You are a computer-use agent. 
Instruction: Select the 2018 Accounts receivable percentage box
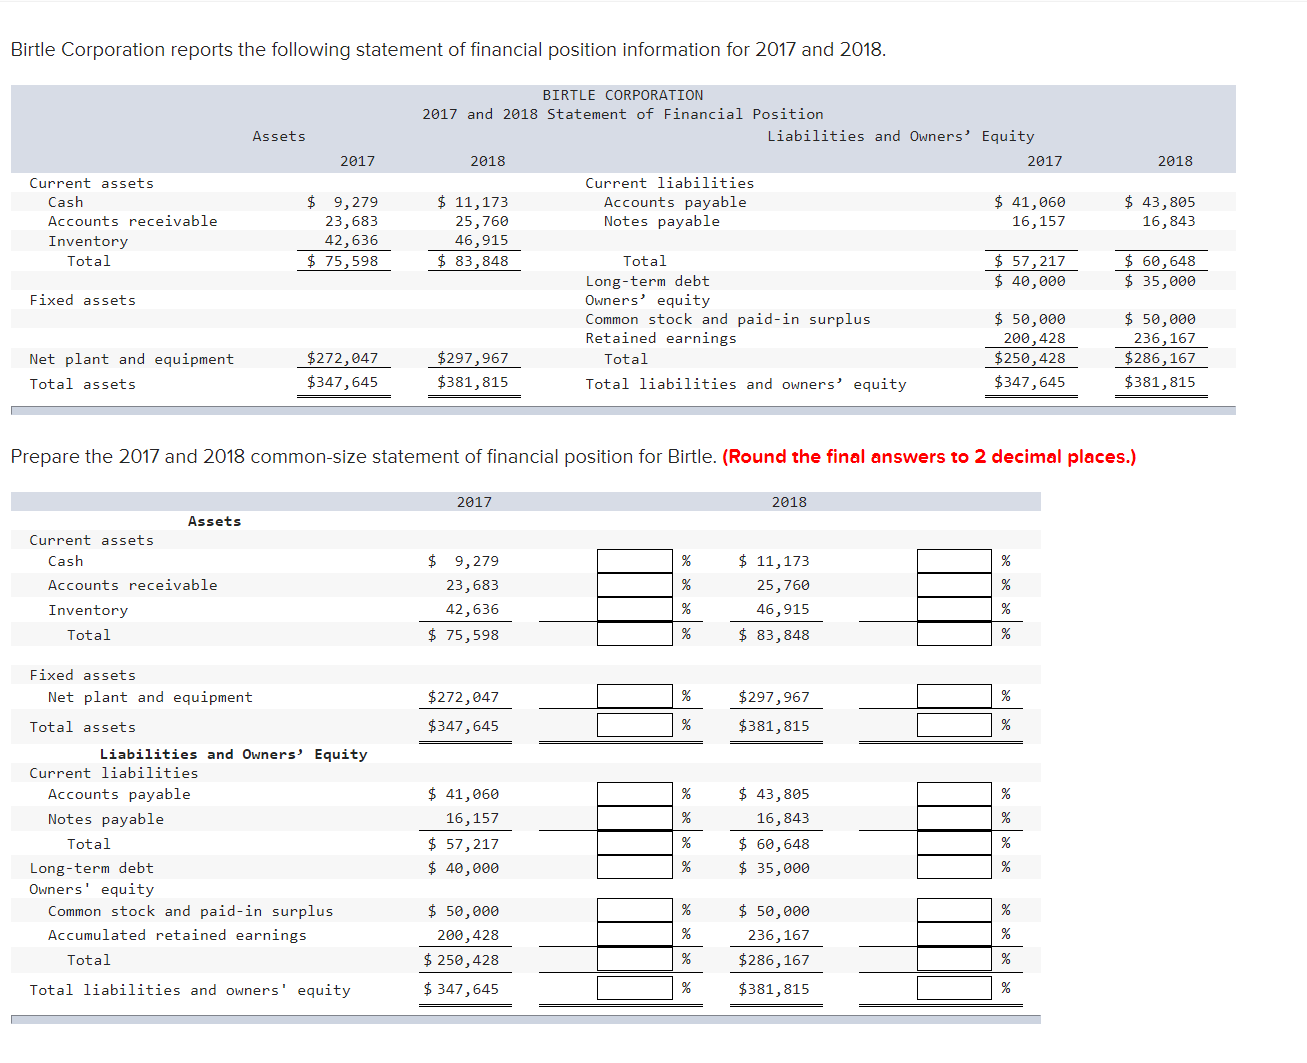coord(955,585)
